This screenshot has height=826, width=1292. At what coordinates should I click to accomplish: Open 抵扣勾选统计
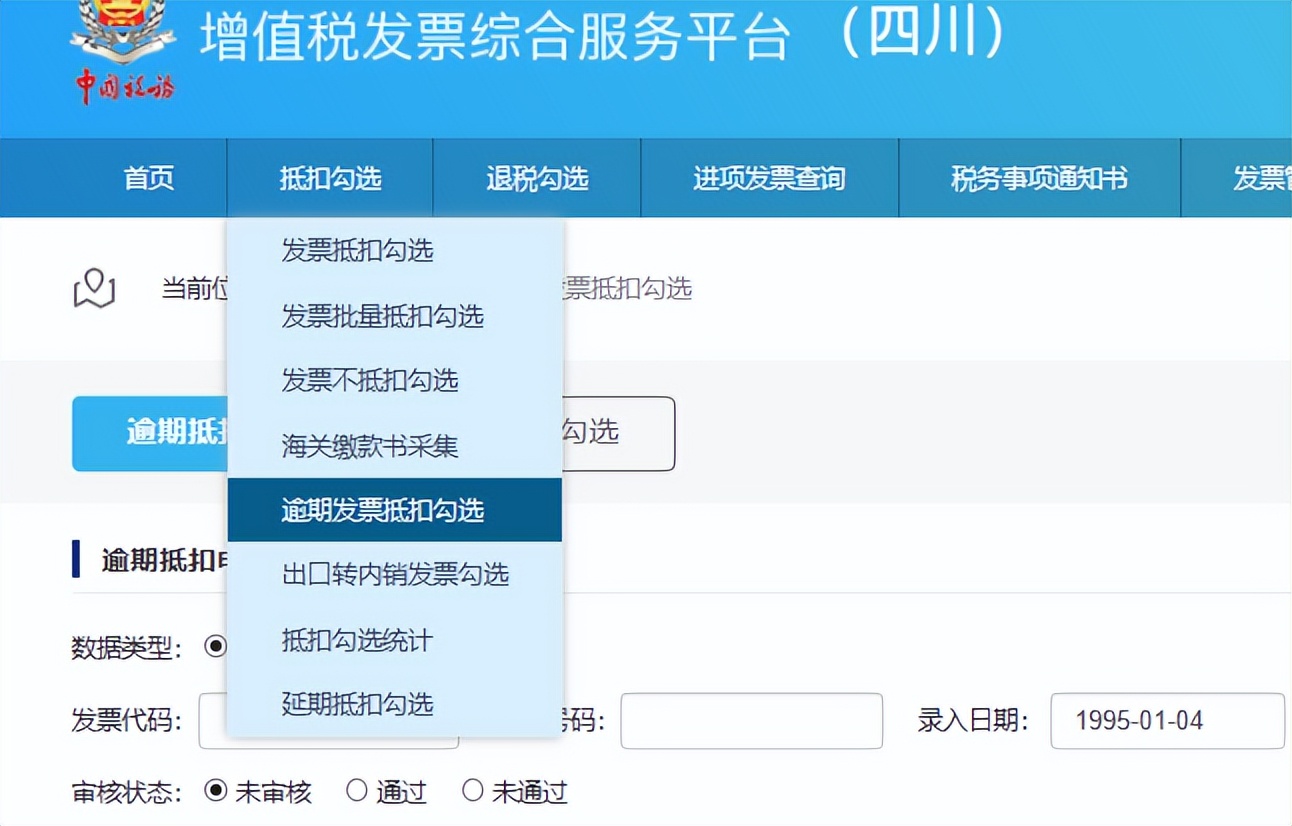click(x=358, y=641)
